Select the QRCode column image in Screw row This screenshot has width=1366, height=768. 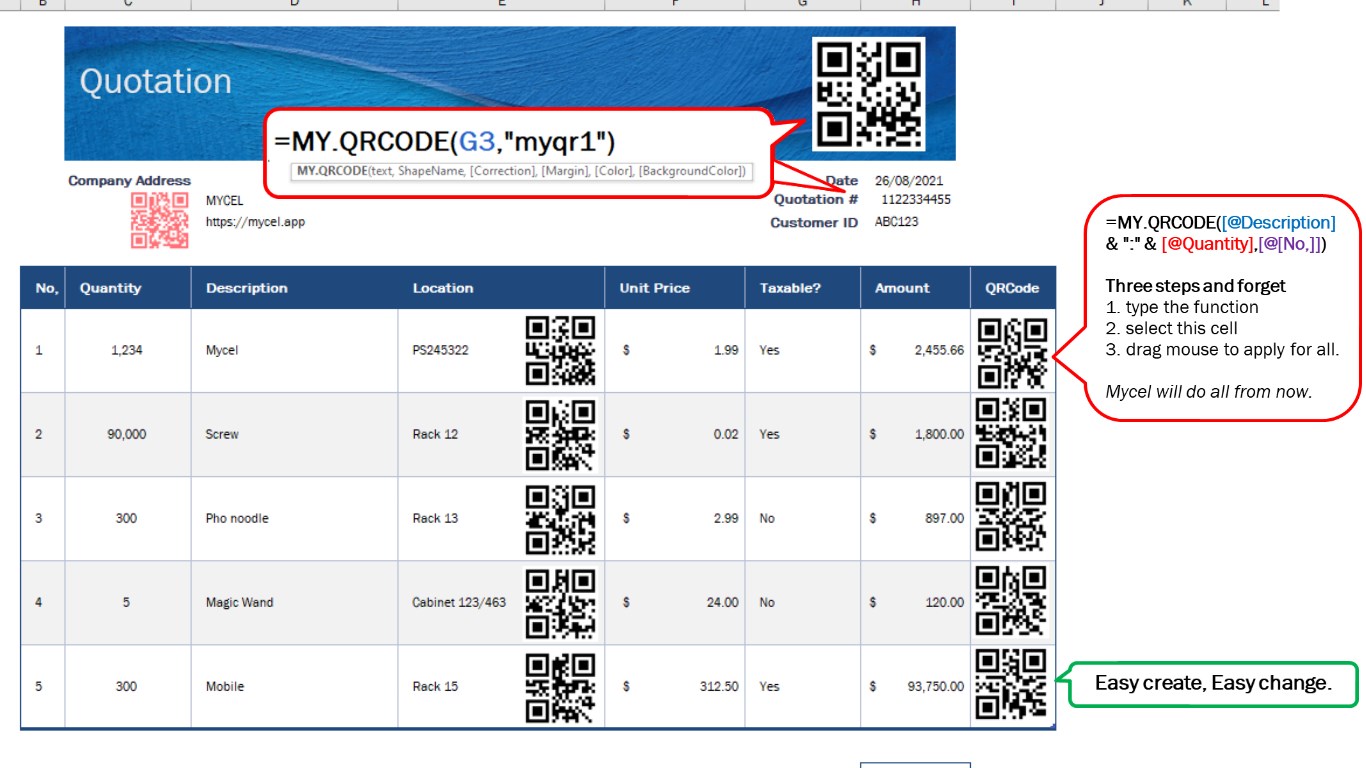[1012, 433]
